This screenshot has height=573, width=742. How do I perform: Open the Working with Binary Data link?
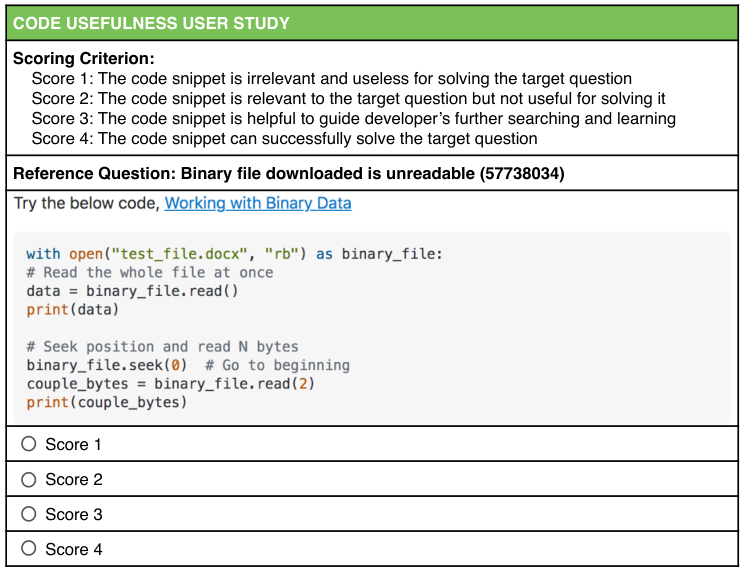258,203
